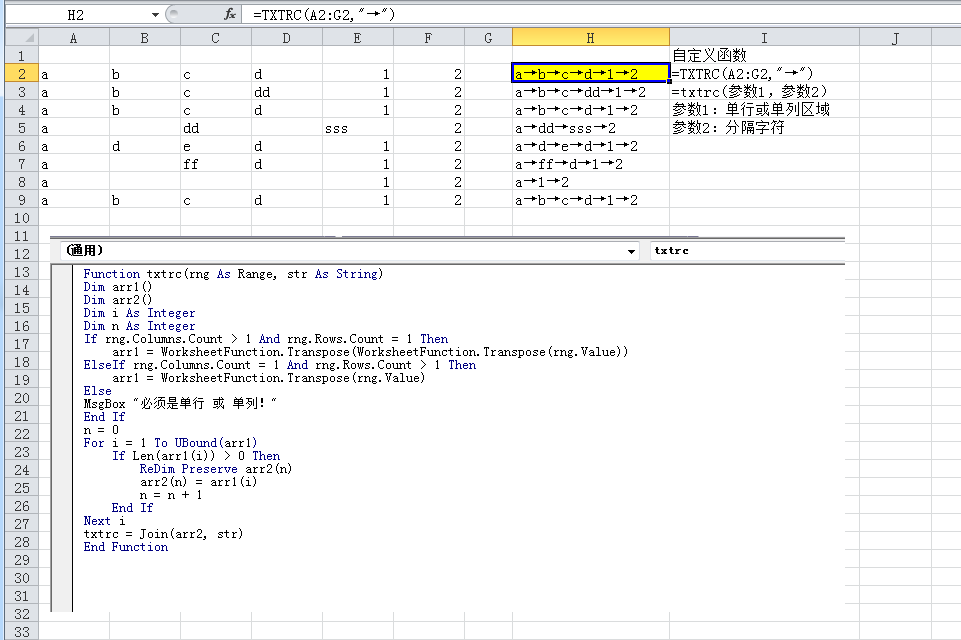Select row 9 header
961x640 pixels.
(22, 200)
